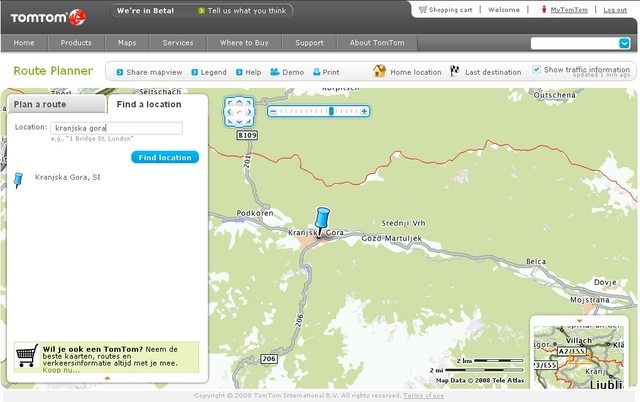Pan the map diagonally up-right
The height and width of the screenshot is (402, 640).
pos(249,103)
